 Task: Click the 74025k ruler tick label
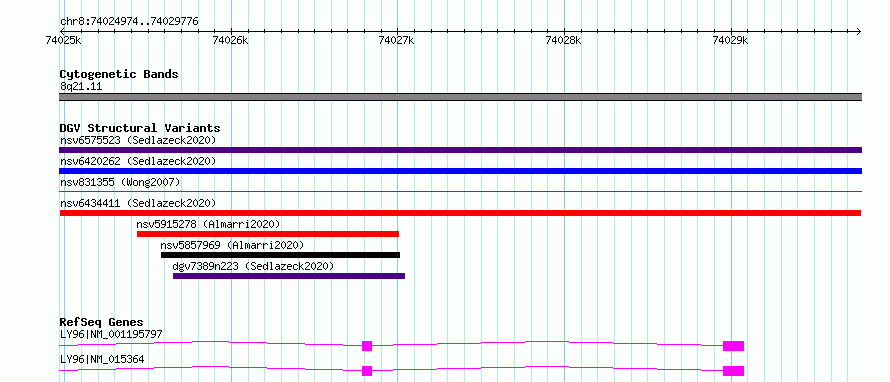(64, 40)
